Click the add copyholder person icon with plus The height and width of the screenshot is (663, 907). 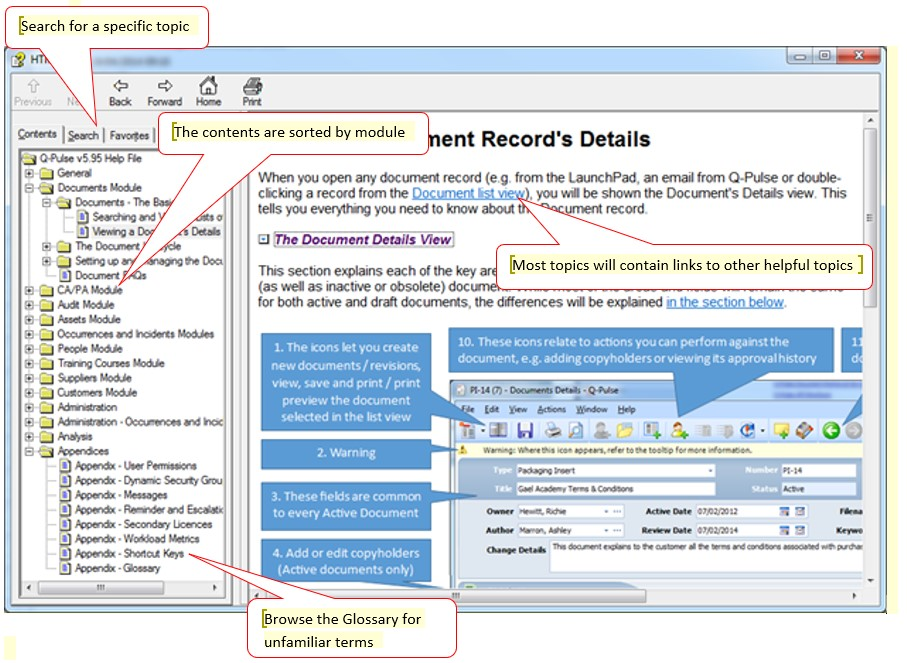coord(679,430)
